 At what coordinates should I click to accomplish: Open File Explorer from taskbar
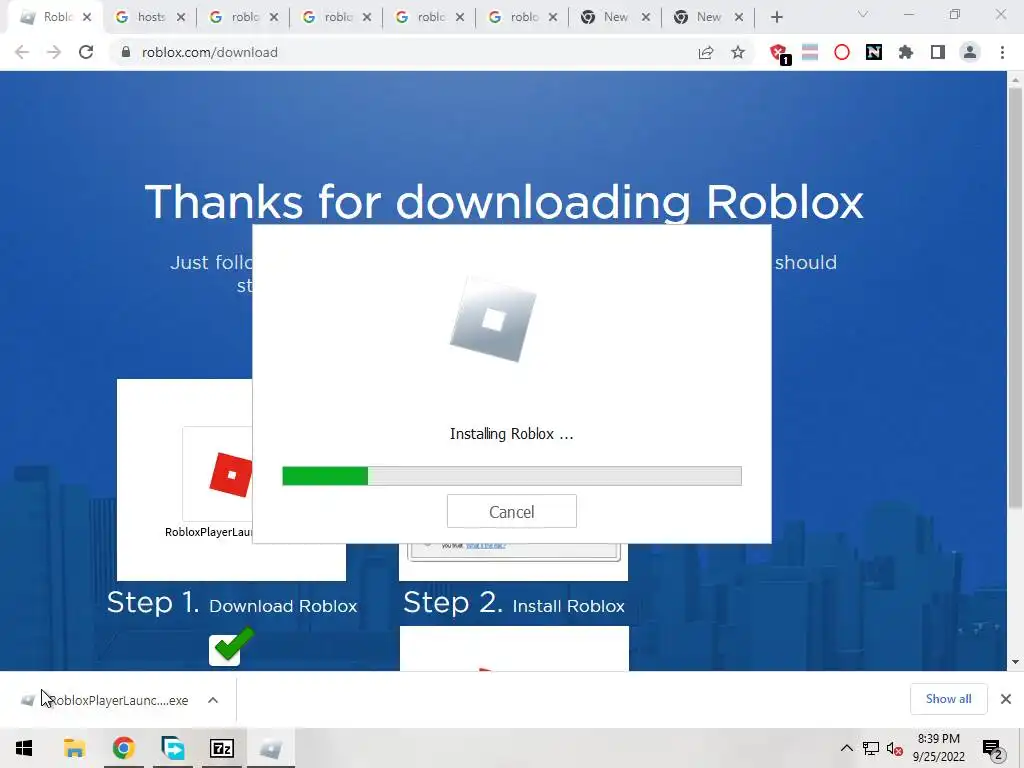74,748
